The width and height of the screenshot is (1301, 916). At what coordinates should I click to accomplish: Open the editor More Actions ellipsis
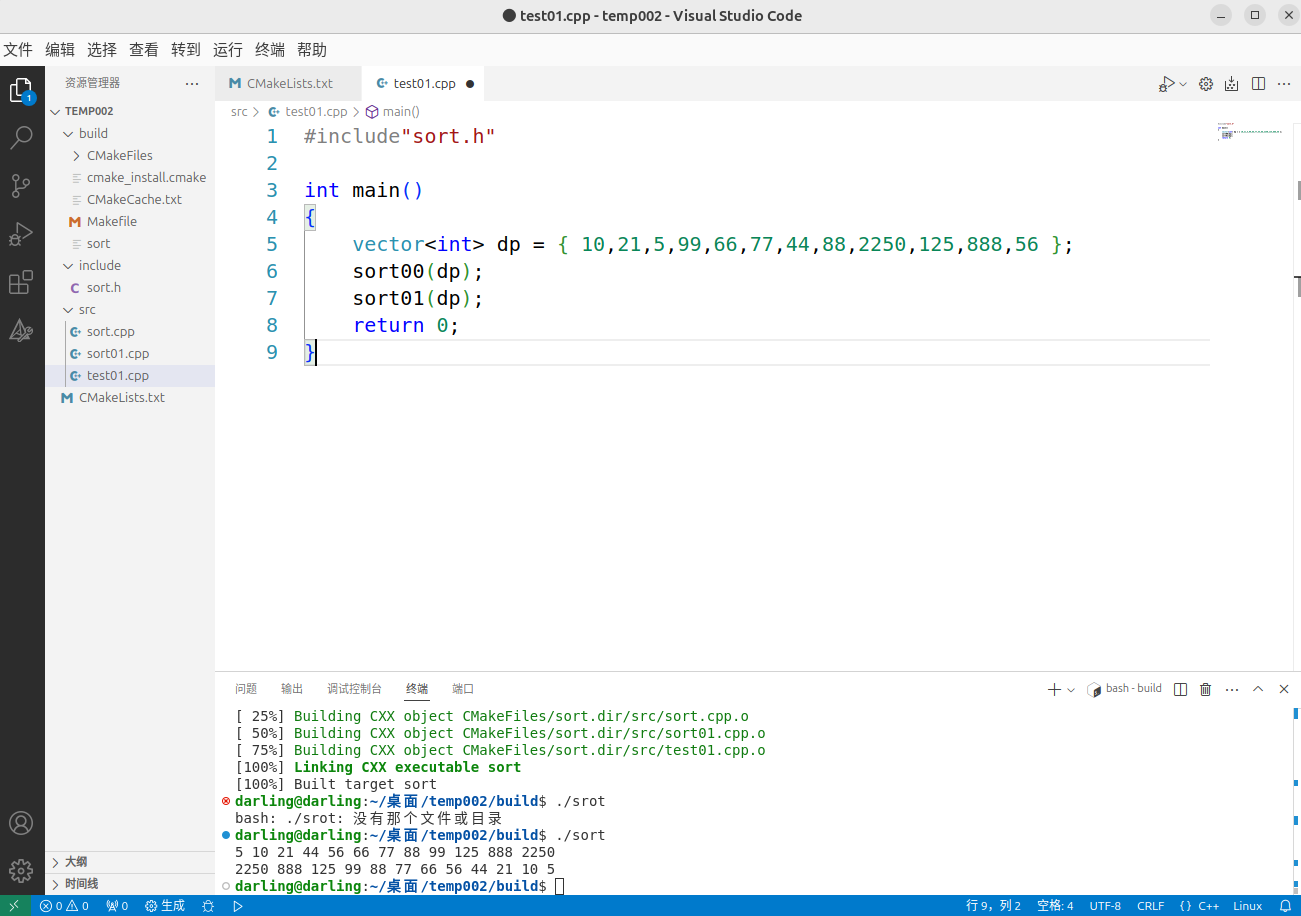point(1284,84)
